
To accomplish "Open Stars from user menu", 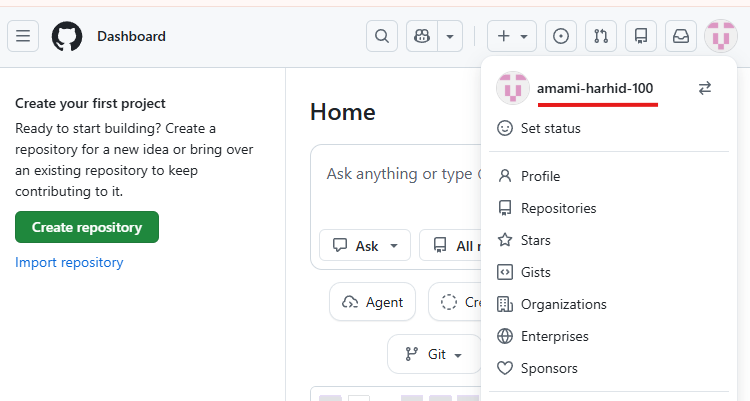I will [608, 240].
